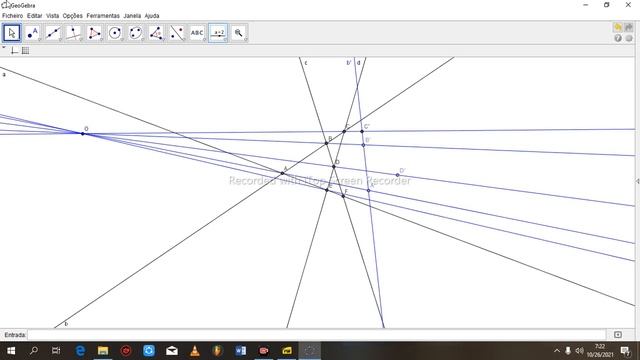Open the Angle tool dropdown arrow
Viewport: 640px width, 360px height.
164,40
